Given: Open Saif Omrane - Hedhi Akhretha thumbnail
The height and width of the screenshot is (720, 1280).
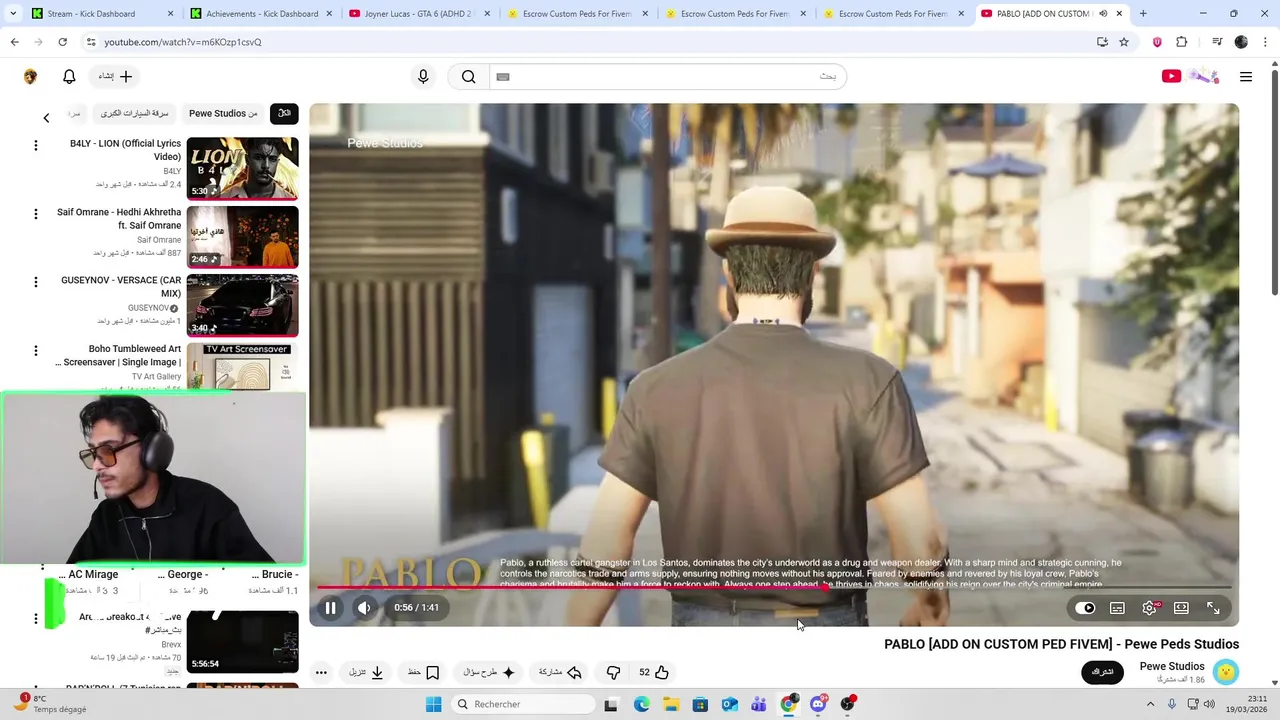Looking at the screenshot, I should point(243,237).
